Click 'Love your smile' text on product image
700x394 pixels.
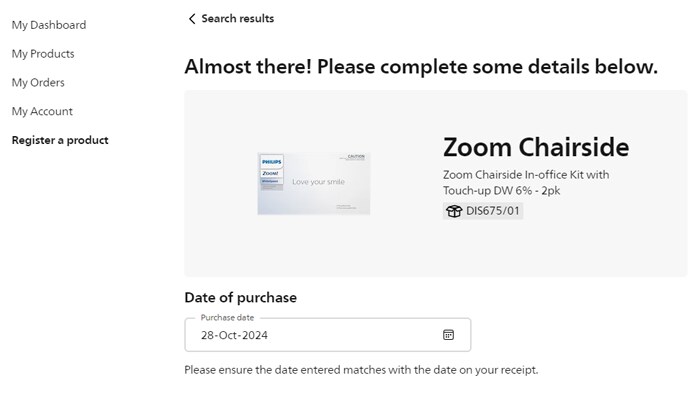(x=318, y=182)
